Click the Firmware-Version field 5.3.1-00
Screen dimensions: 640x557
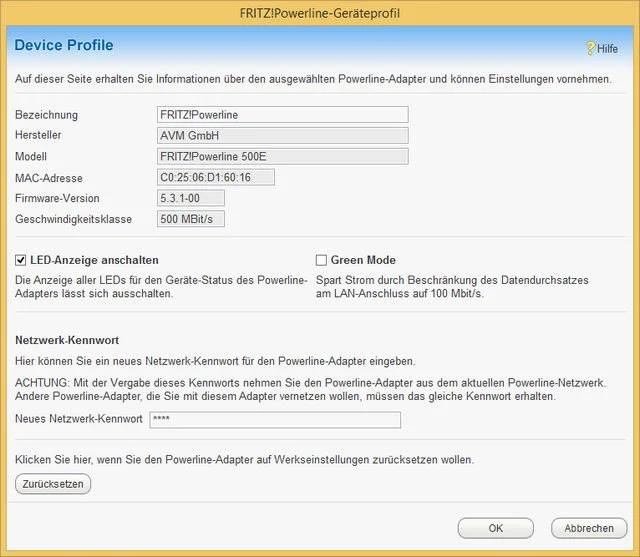point(191,198)
